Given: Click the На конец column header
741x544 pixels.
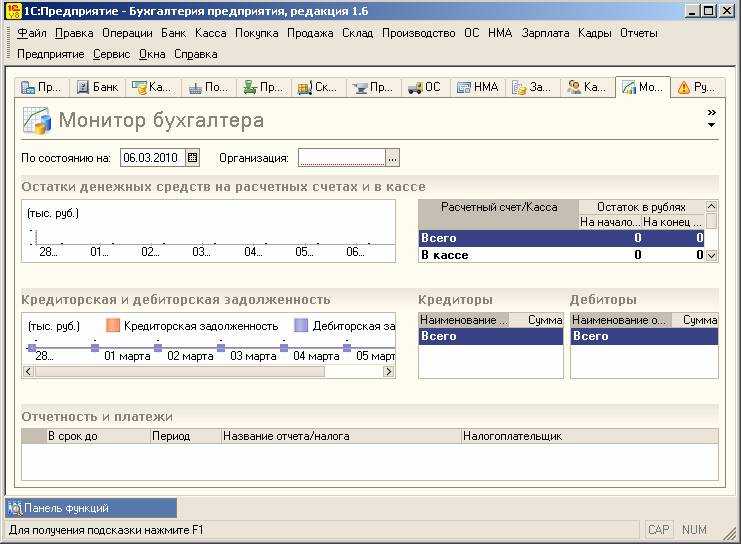Looking at the screenshot, I should [x=673, y=222].
